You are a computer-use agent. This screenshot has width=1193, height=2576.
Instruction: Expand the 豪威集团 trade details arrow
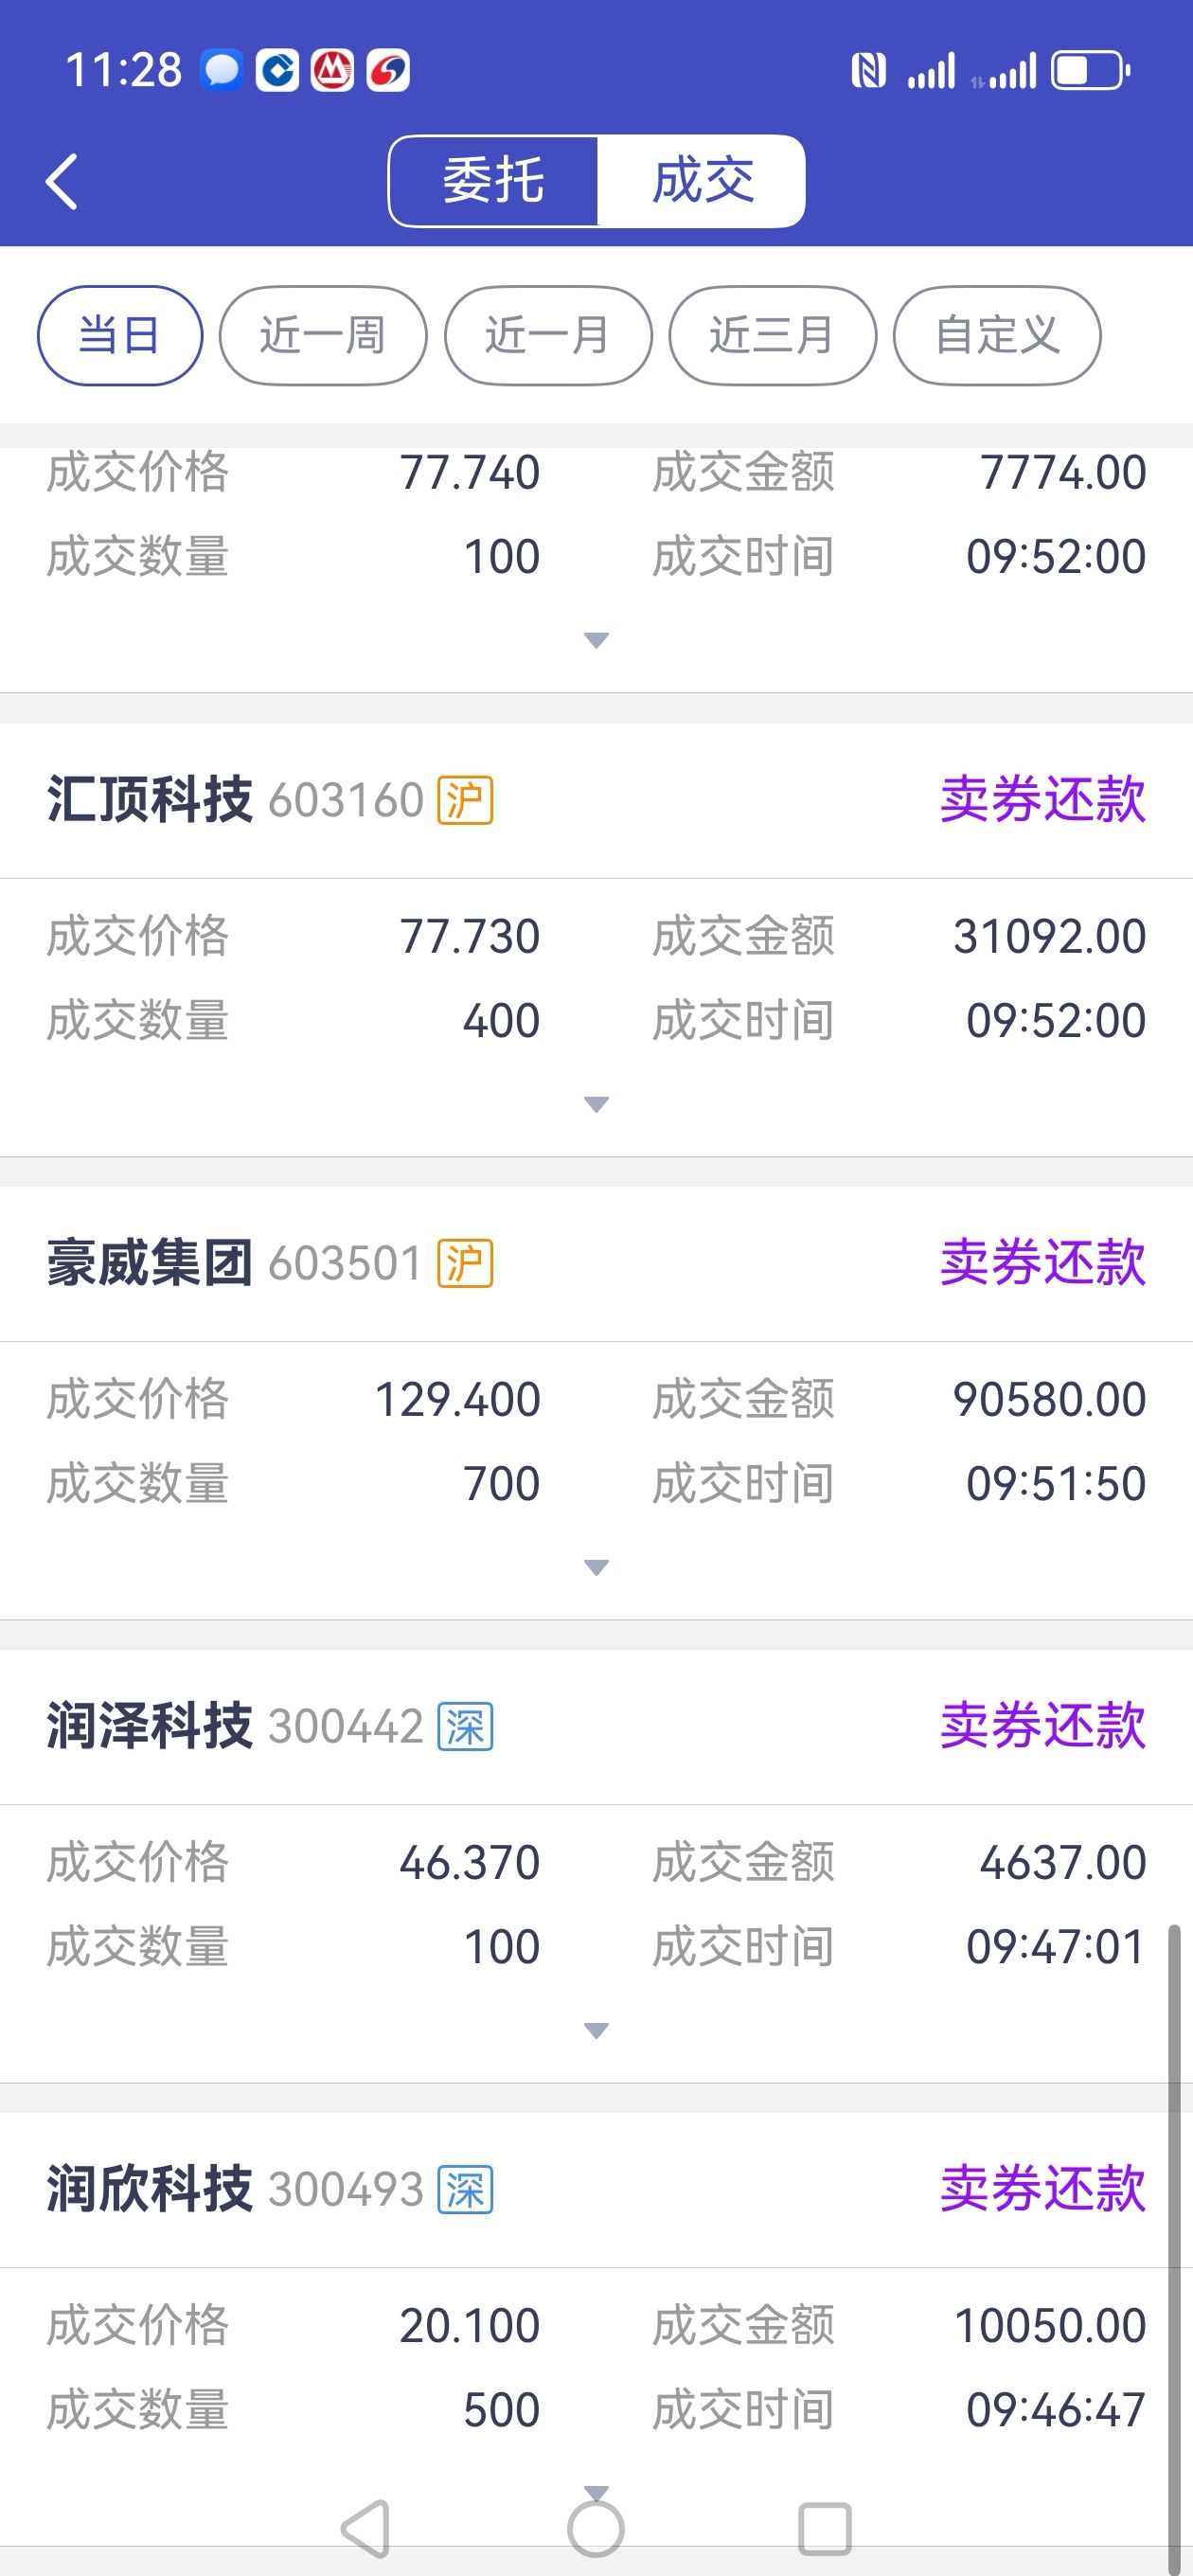(596, 1567)
